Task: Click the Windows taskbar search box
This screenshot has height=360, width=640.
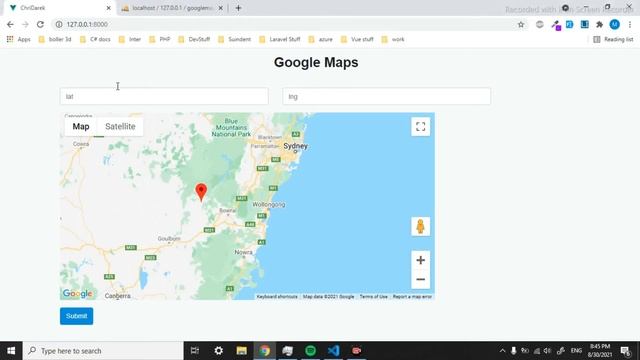Action: [103, 351]
